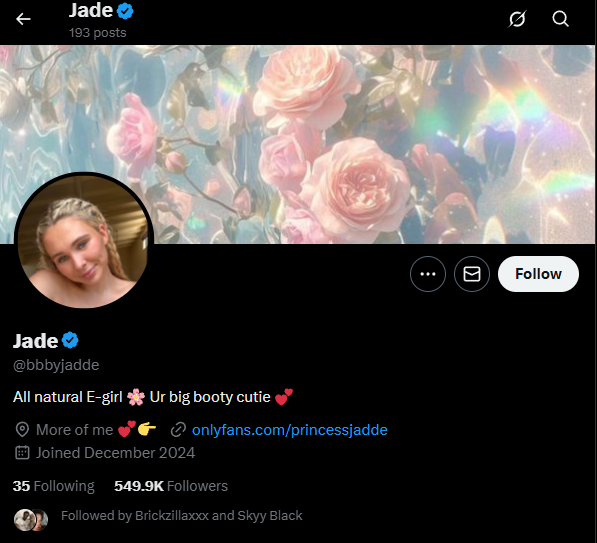Click the verified badge in the top header

coord(125,11)
